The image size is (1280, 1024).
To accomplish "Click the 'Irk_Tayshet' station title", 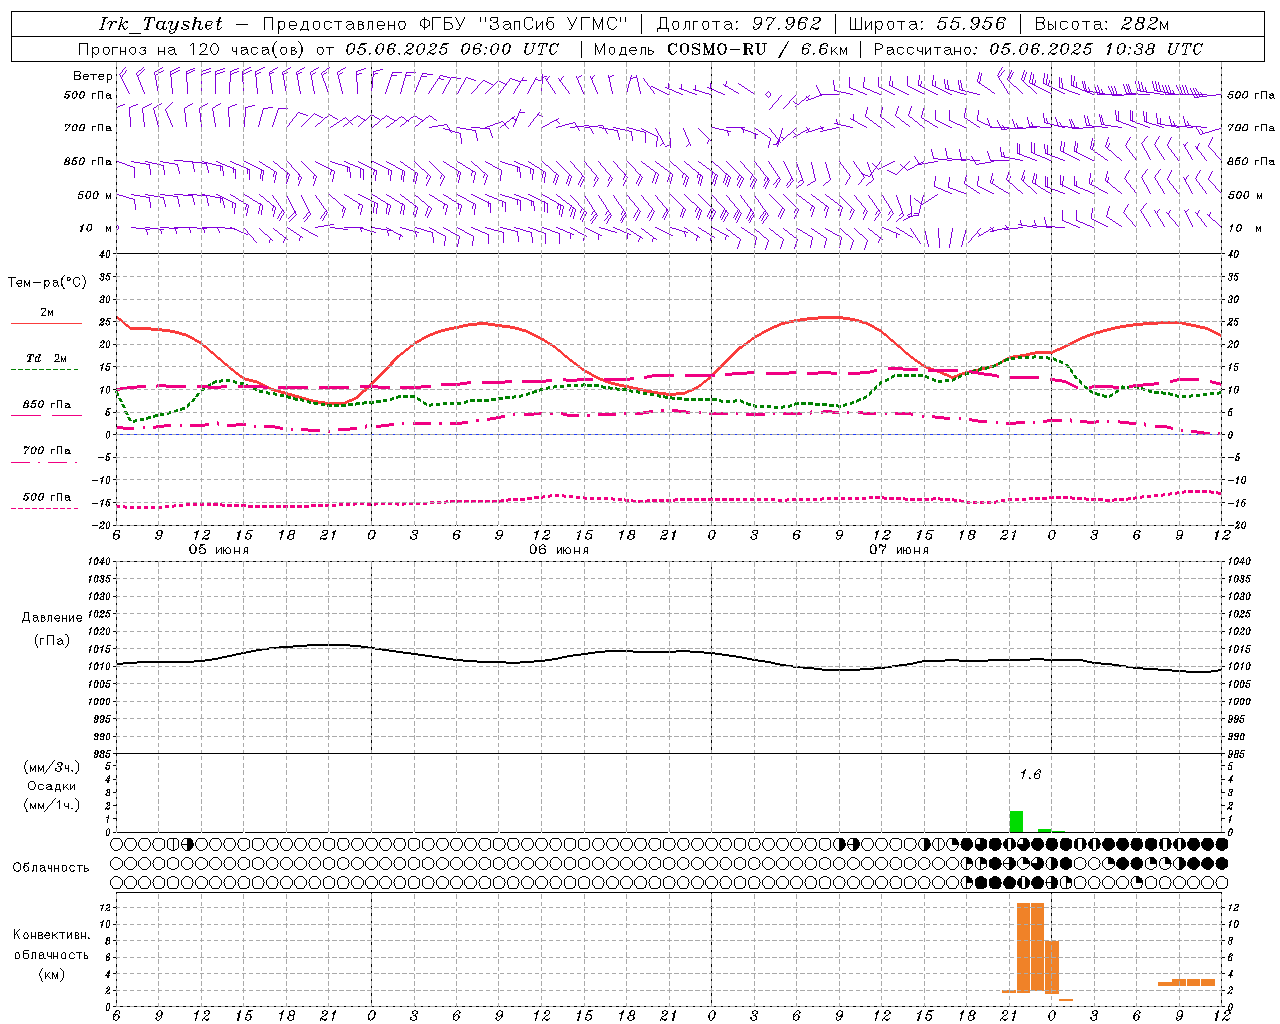I will 161,24.
